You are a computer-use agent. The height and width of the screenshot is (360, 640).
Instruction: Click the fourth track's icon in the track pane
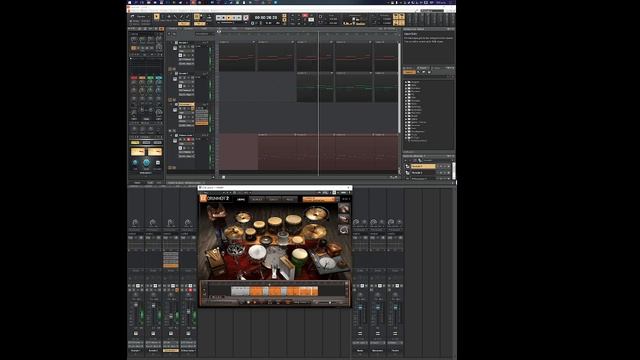click(175, 141)
